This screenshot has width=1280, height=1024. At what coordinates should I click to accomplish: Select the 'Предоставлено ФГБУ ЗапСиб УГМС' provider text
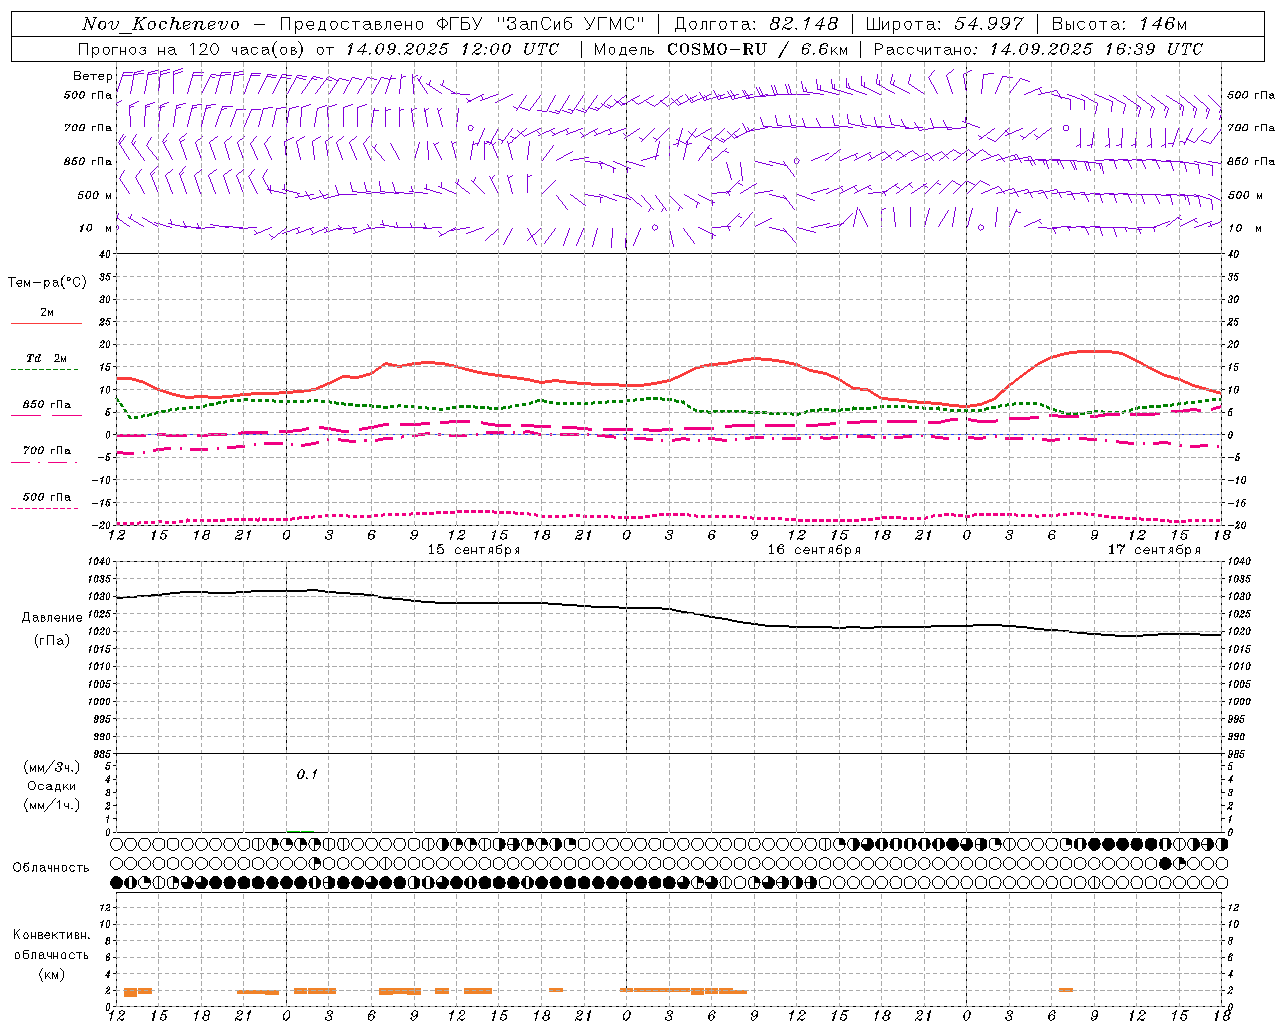[x=462, y=24]
